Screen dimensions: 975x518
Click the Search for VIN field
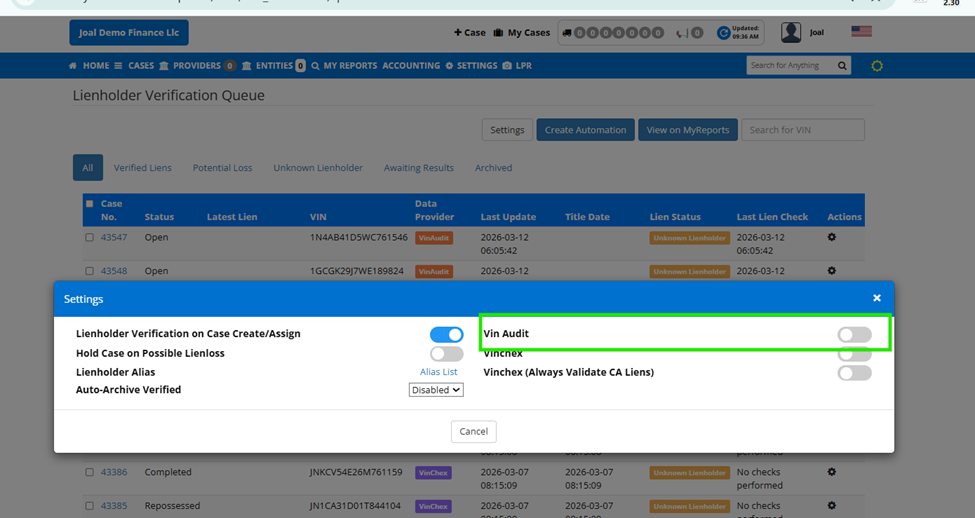pos(803,130)
